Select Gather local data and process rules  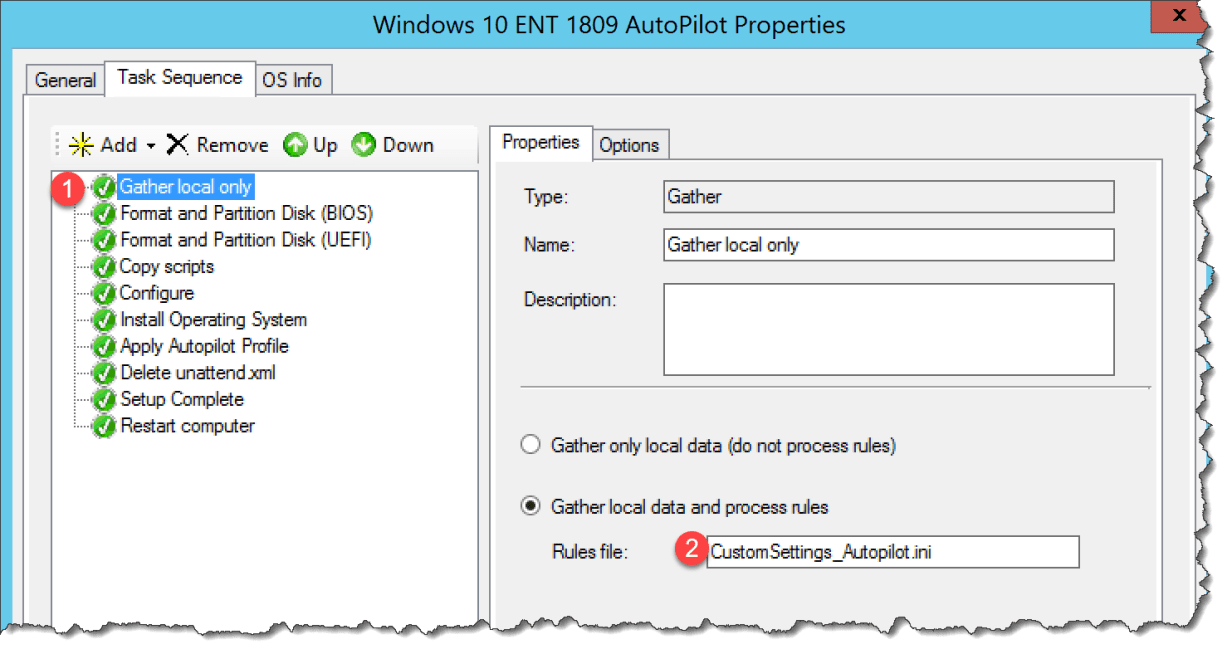tap(530, 507)
